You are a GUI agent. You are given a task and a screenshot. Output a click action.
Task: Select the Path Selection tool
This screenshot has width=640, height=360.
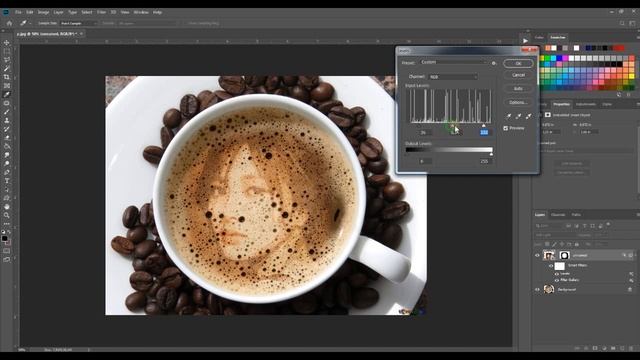[7, 189]
